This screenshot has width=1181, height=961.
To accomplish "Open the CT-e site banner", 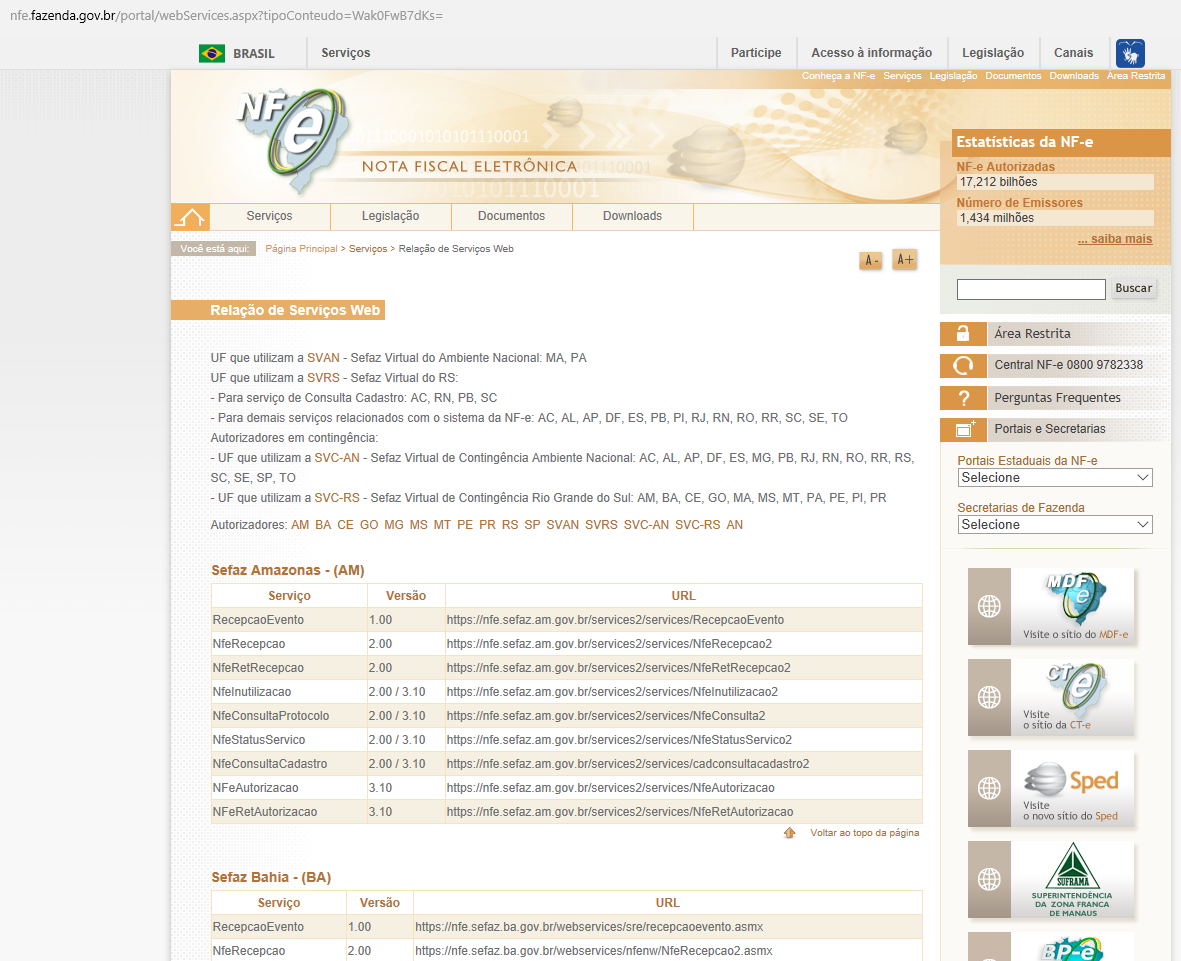I will coord(1051,697).
